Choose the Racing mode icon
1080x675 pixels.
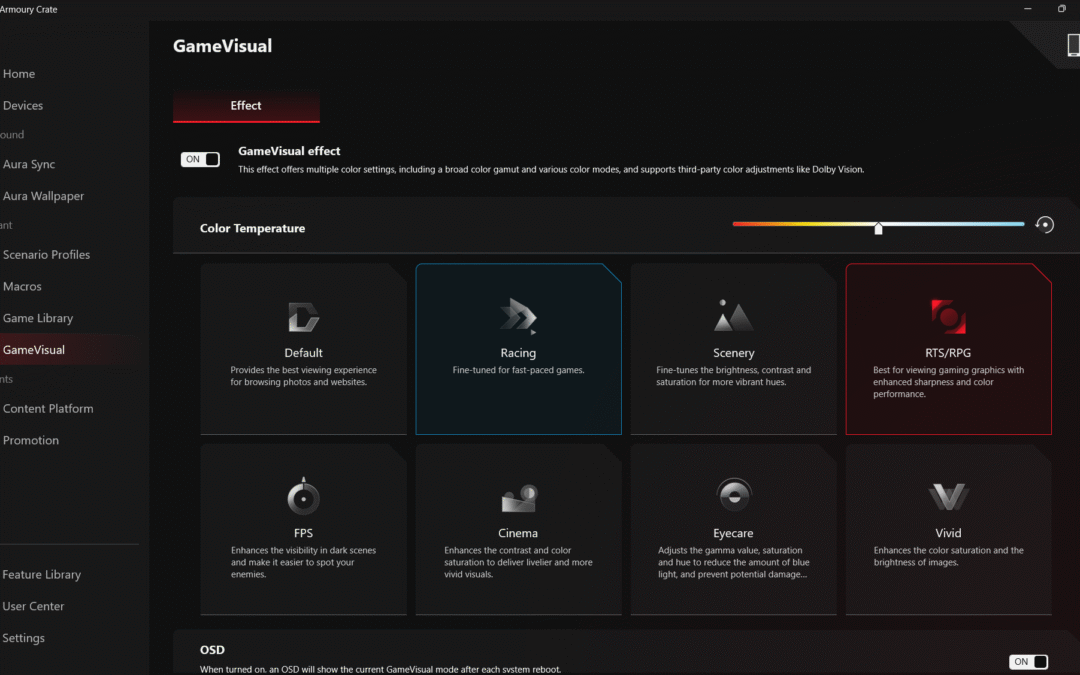click(518, 317)
